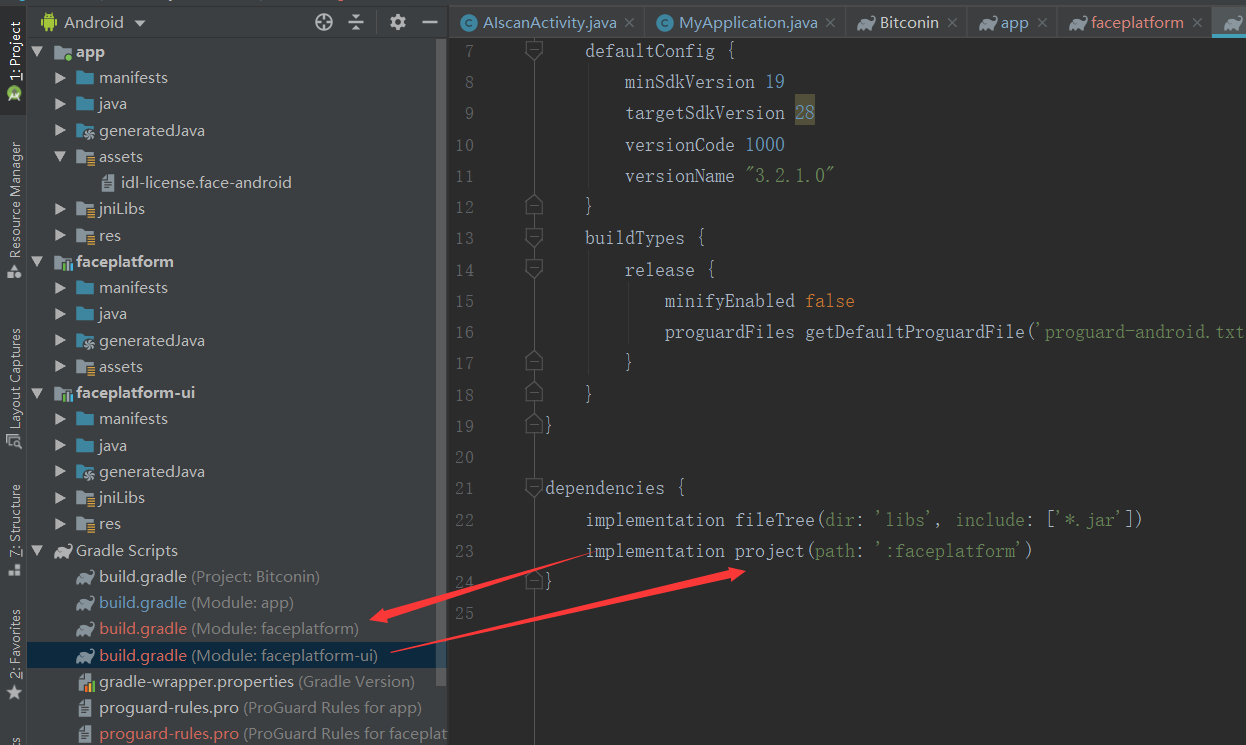Close the Bitconin tab
Viewport: 1246px width, 745px height.
pyautogui.click(x=952, y=23)
